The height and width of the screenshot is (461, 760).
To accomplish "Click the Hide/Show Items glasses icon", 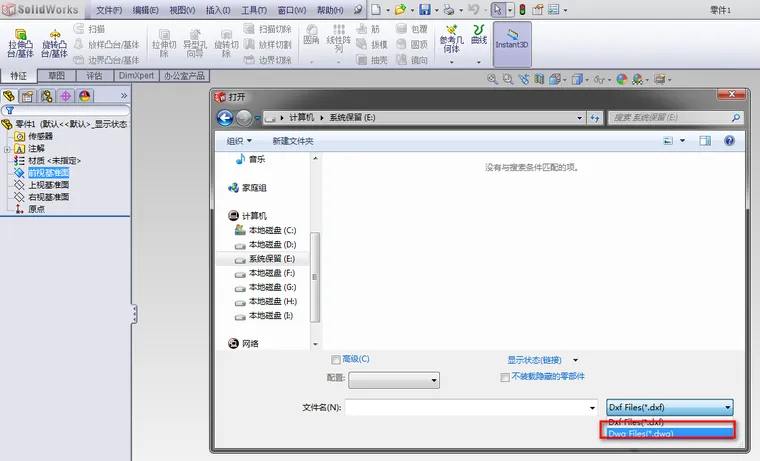I will pyautogui.click(x=599, y=79).
